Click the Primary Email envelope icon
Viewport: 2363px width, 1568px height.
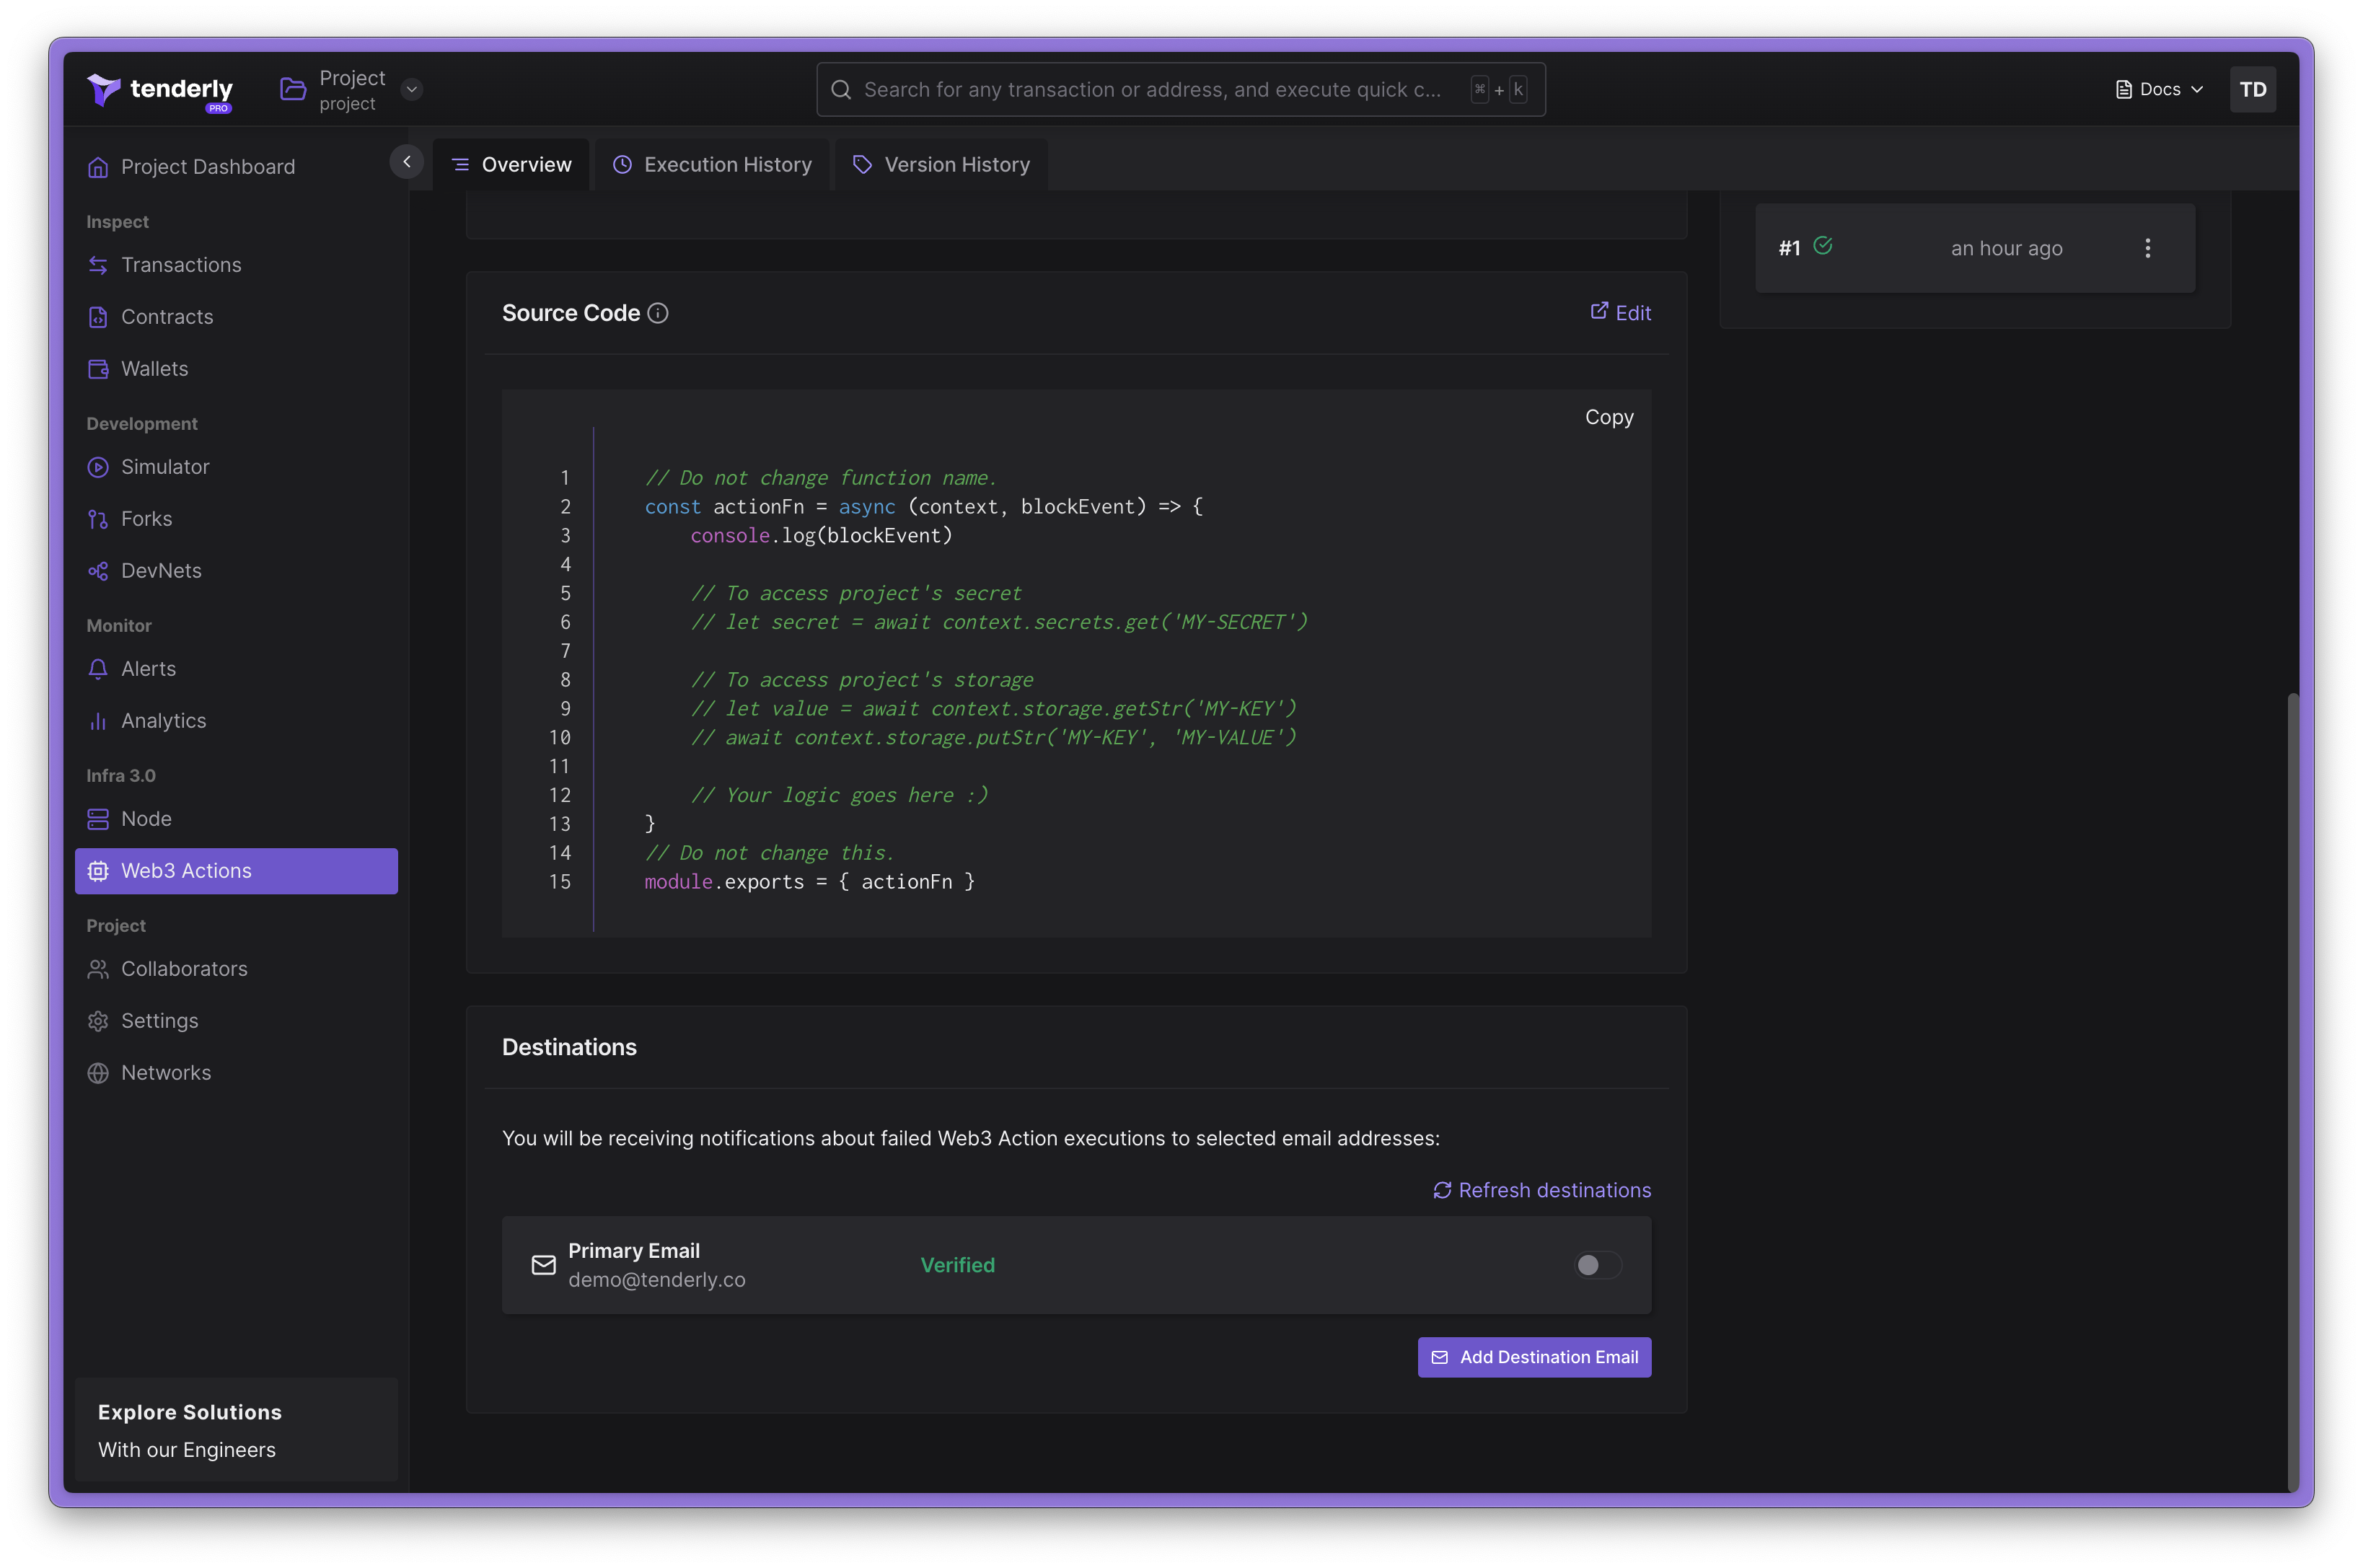tap(543, 1265)
